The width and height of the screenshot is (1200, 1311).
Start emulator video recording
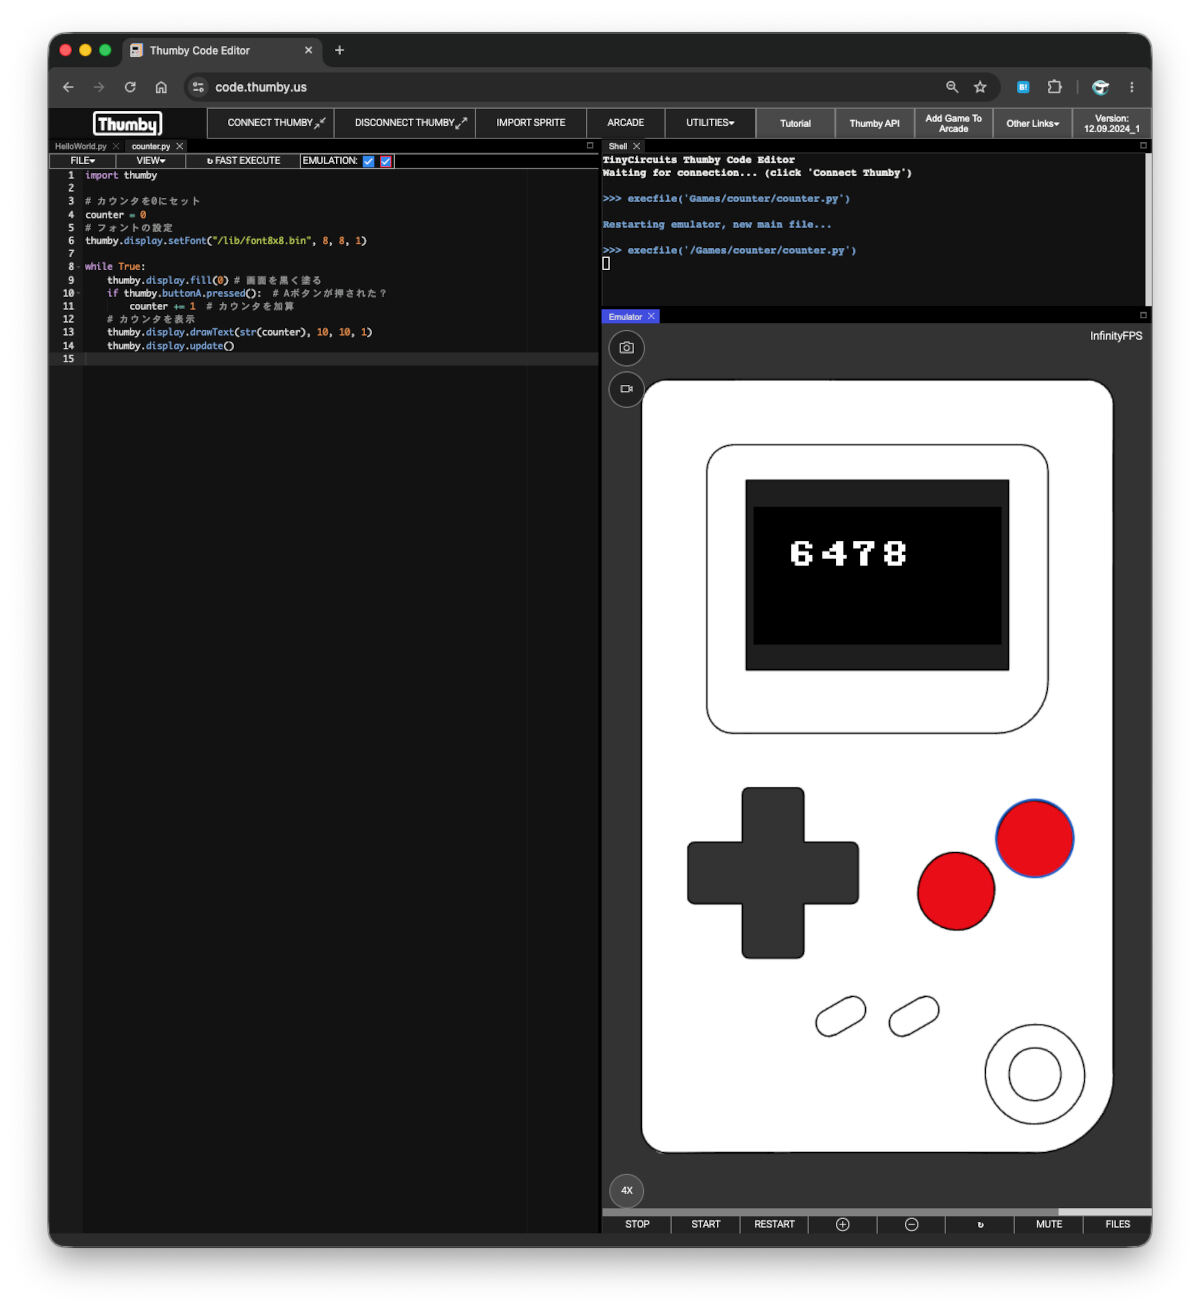pyautogui.click(x=626, y=389)
